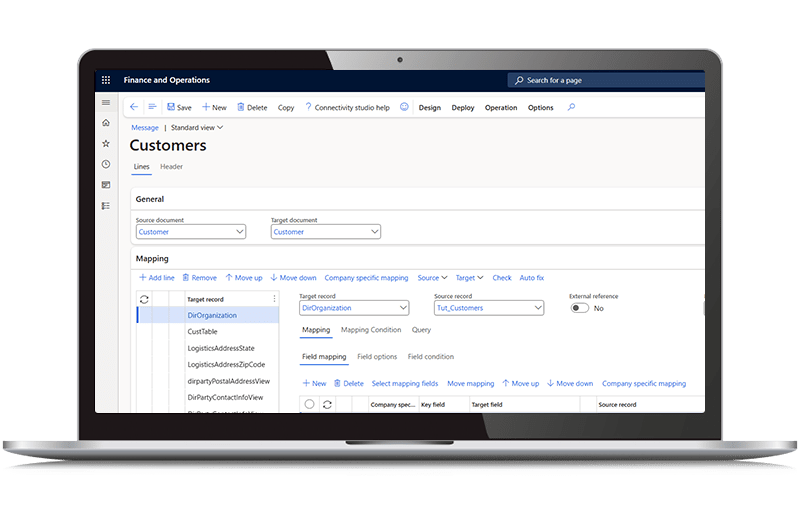Select the LogisticsAddressState row
The image size is (800, 507).
tap(208, 348)
